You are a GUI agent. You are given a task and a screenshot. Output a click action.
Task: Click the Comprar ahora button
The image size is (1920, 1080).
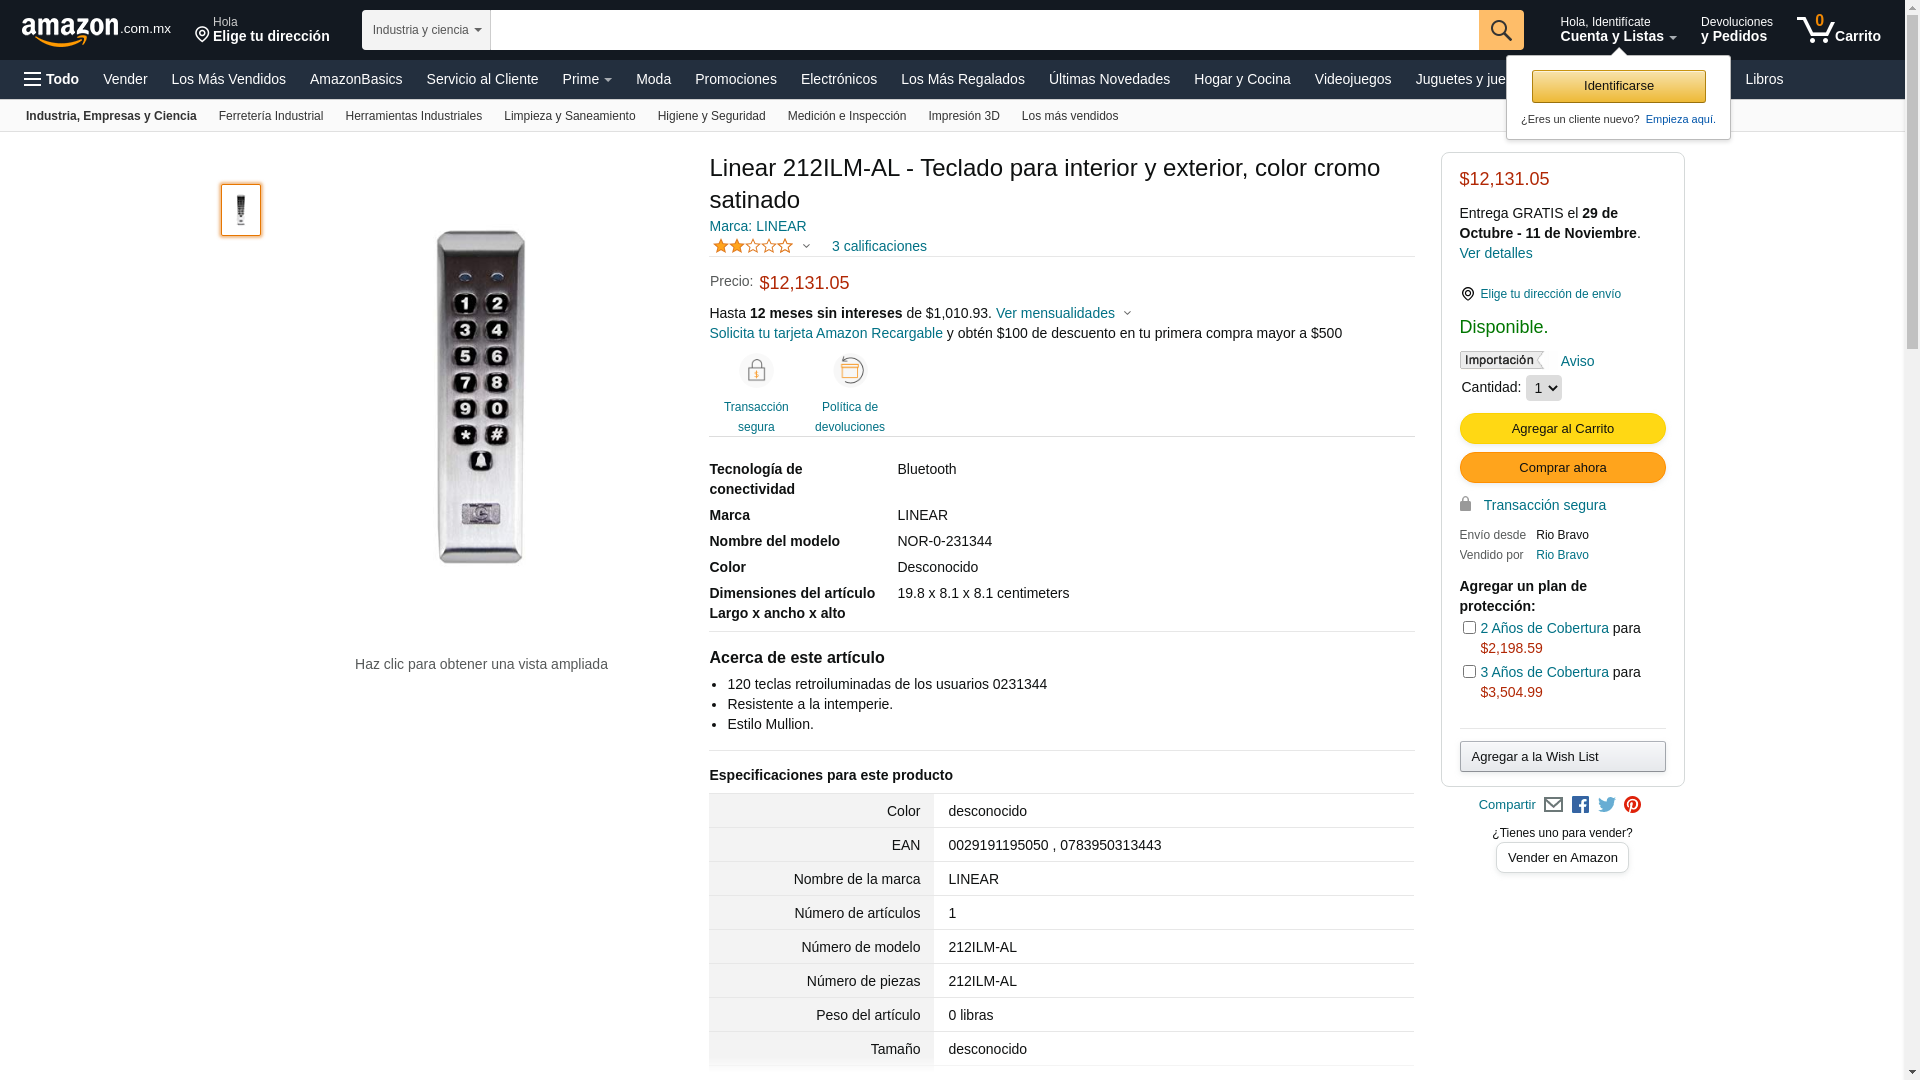pos(1562,468)
